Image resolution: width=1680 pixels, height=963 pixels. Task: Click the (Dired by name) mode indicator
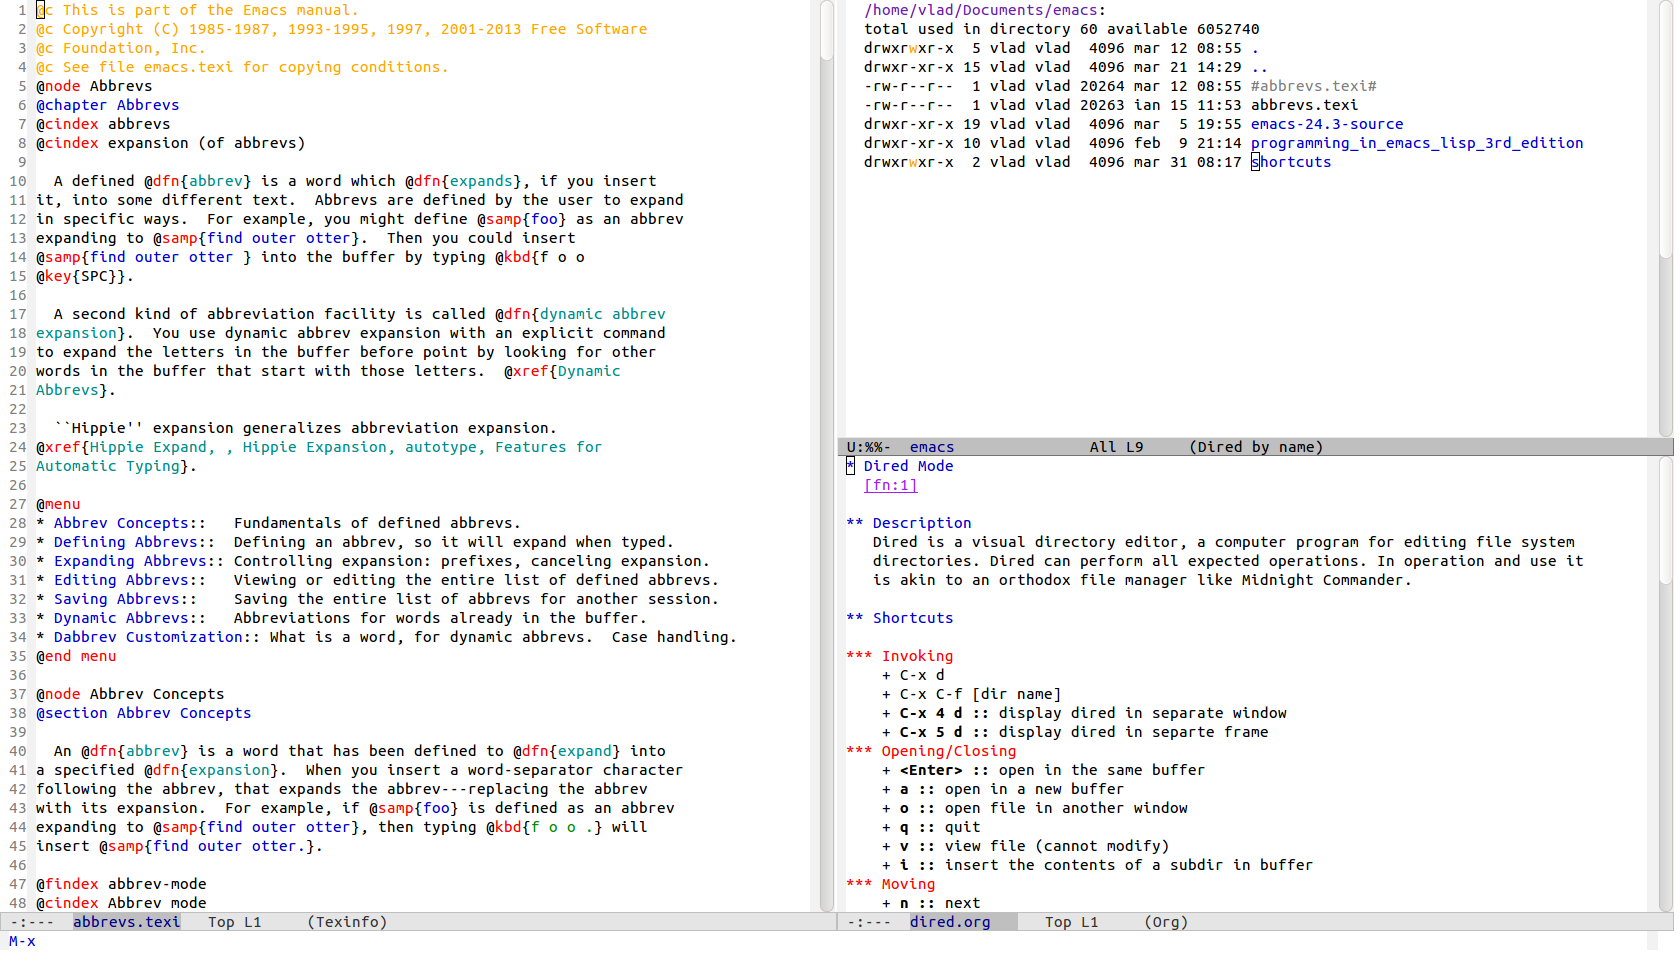pos(1256,447)
